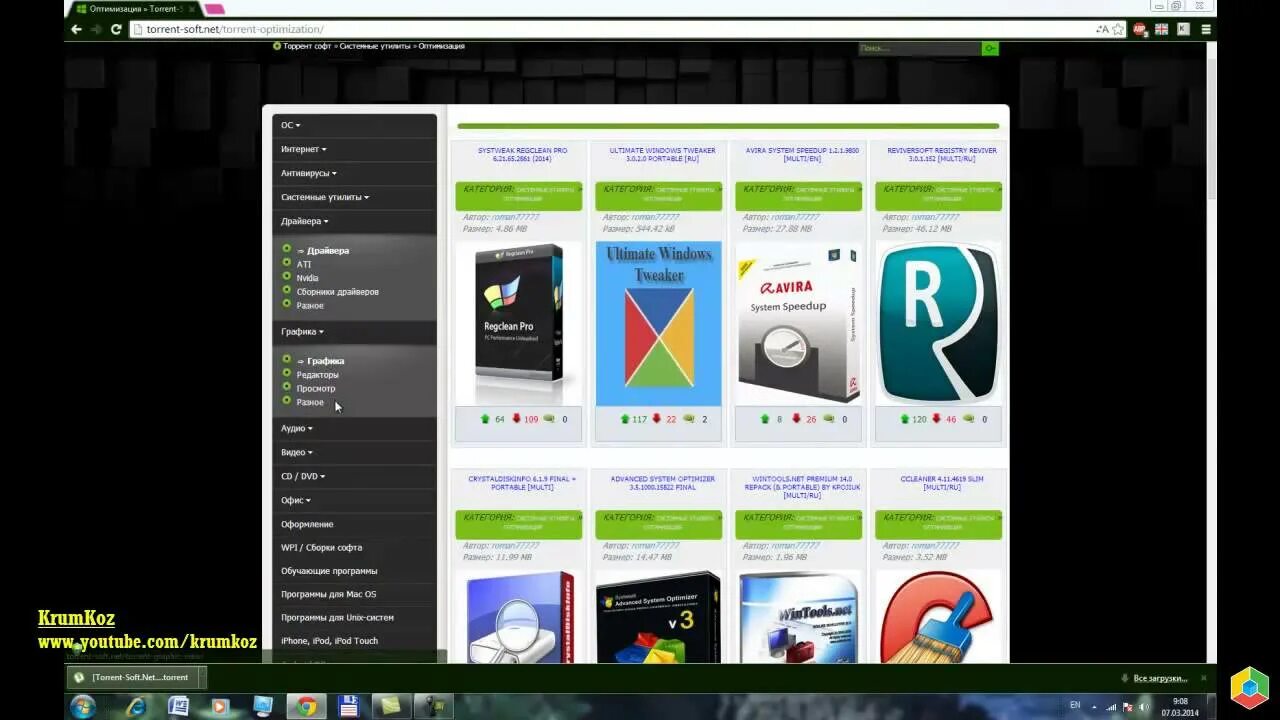Select Редакторы under Графика
This screenshot has height=720, width=1280.
point(317,374)
